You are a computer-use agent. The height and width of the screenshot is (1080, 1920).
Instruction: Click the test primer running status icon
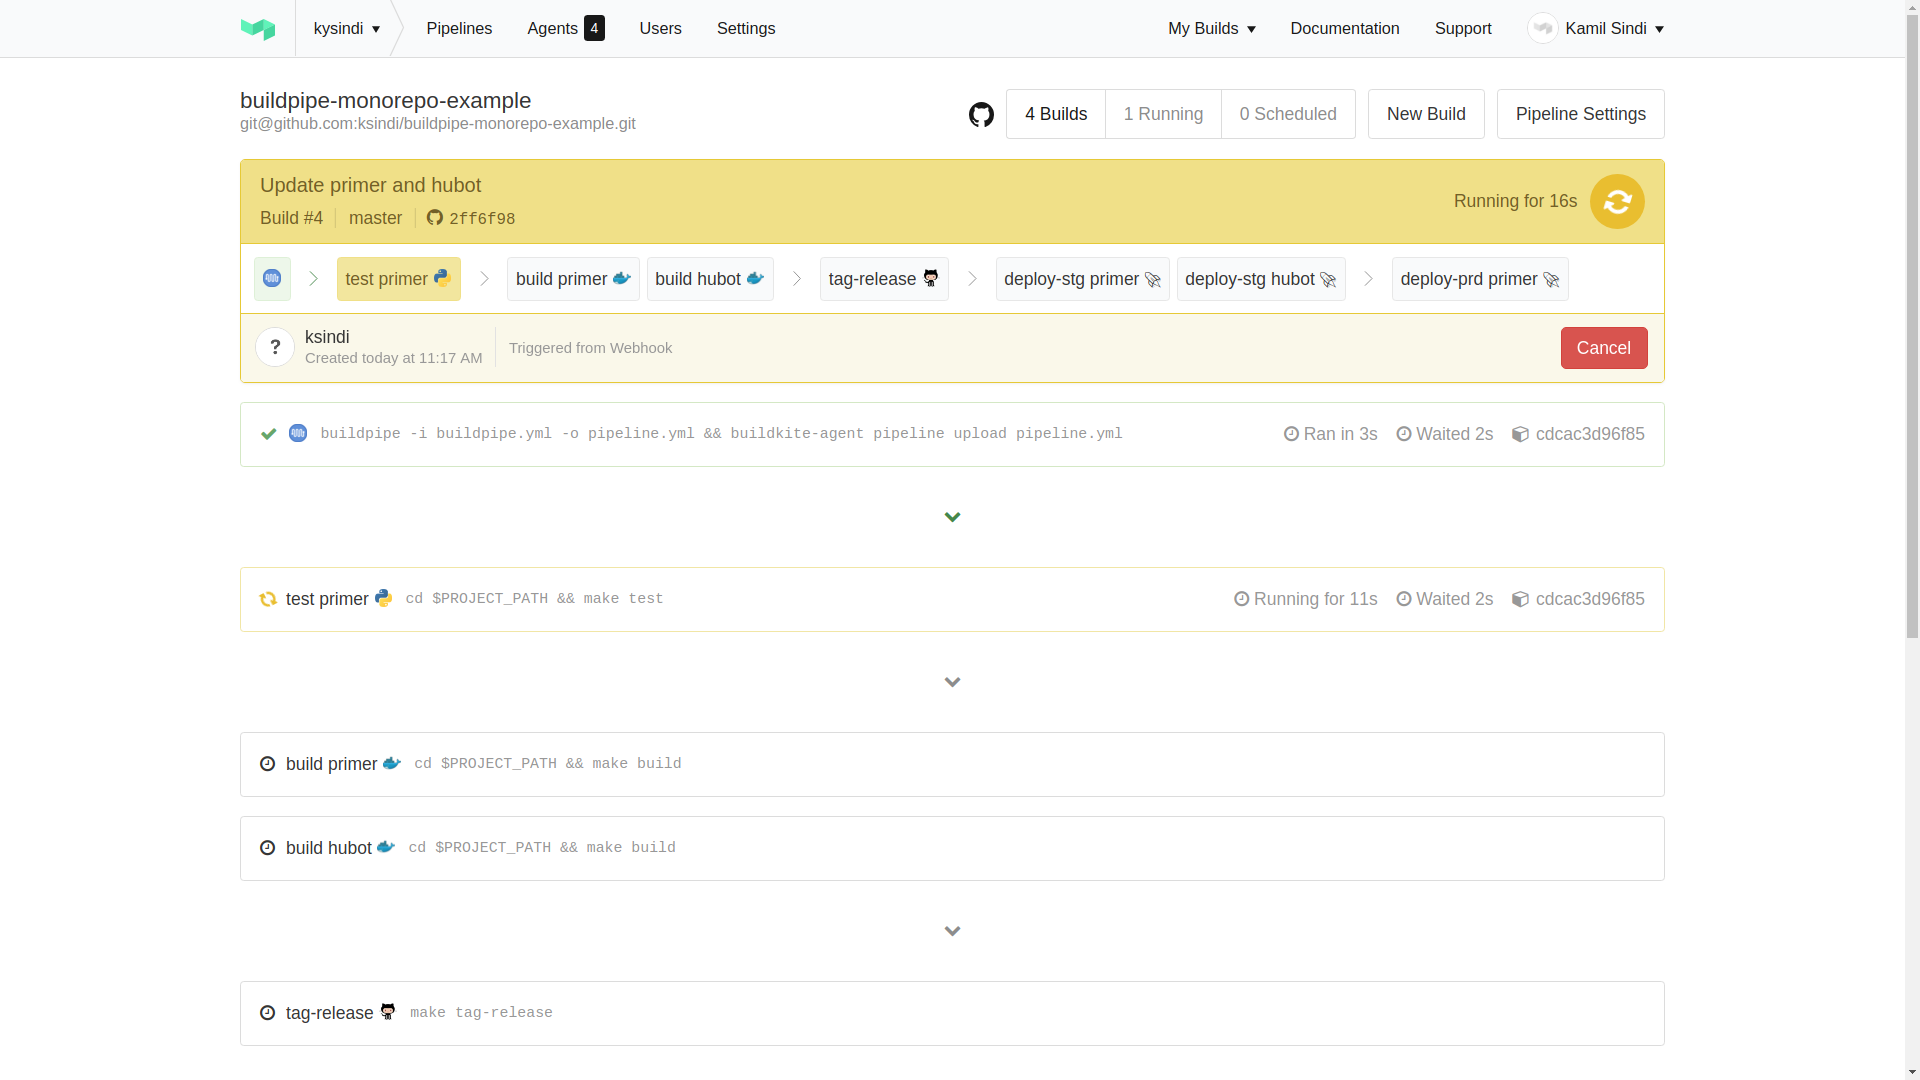point(268,599)
